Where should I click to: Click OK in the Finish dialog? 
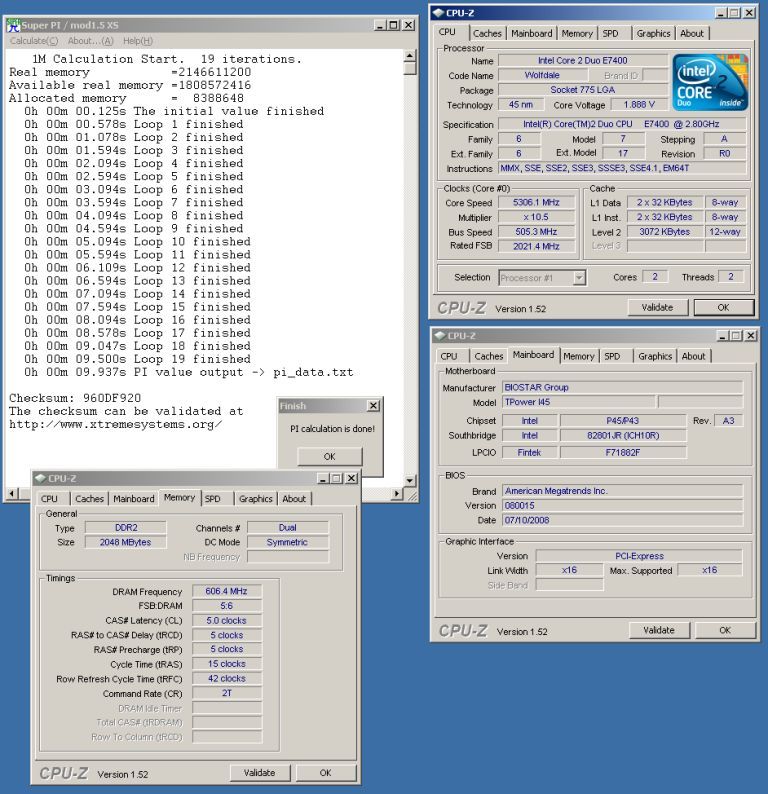click(x=330, y=456)
